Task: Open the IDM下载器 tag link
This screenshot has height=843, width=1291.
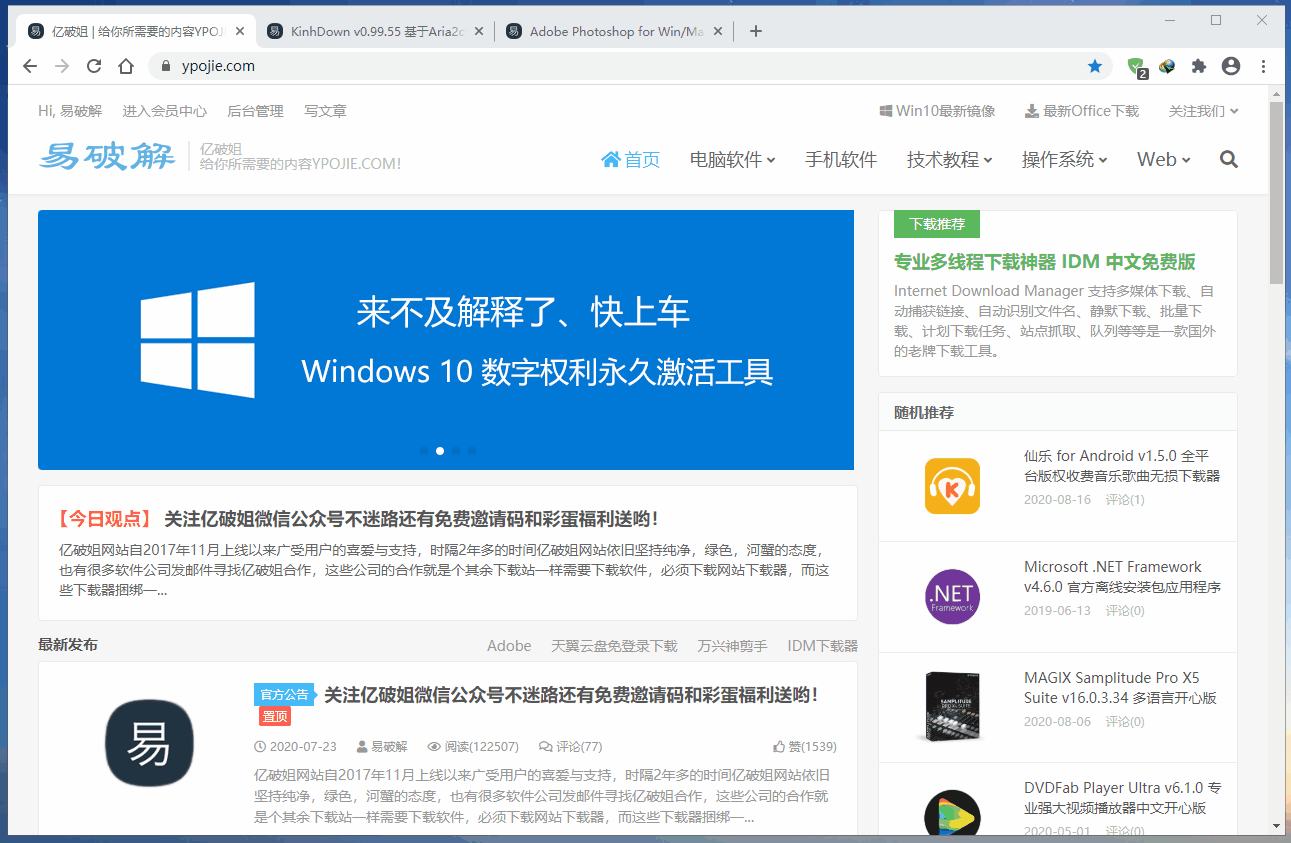Action: (822, 646)
